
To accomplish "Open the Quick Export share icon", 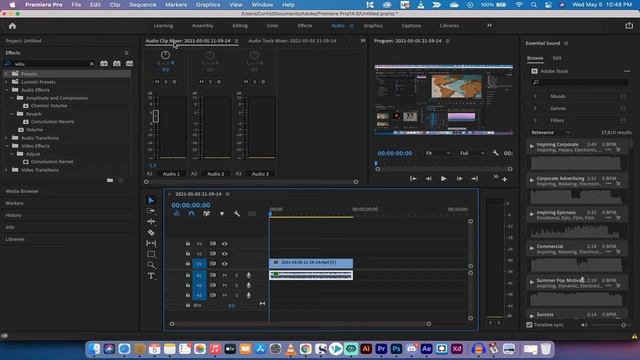I will 629,25.
